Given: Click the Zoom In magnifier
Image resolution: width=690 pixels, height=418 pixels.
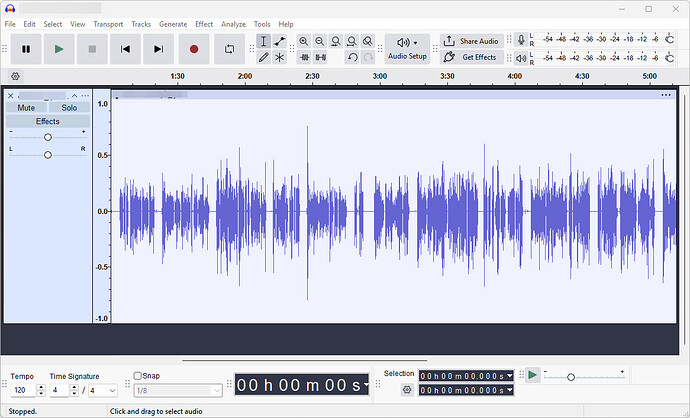Looking at the screenshot, I should point(304,41).
